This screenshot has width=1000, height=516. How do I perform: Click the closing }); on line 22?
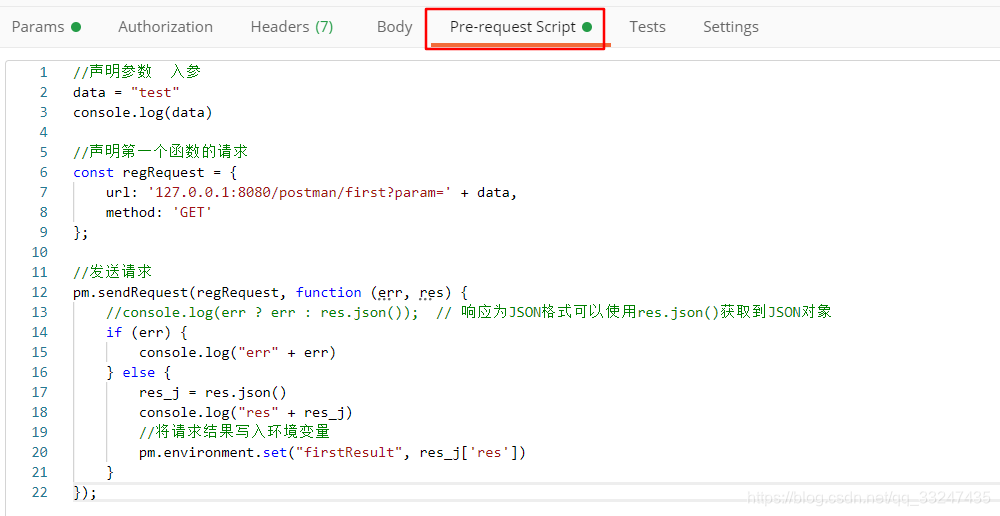pos(85,492)
